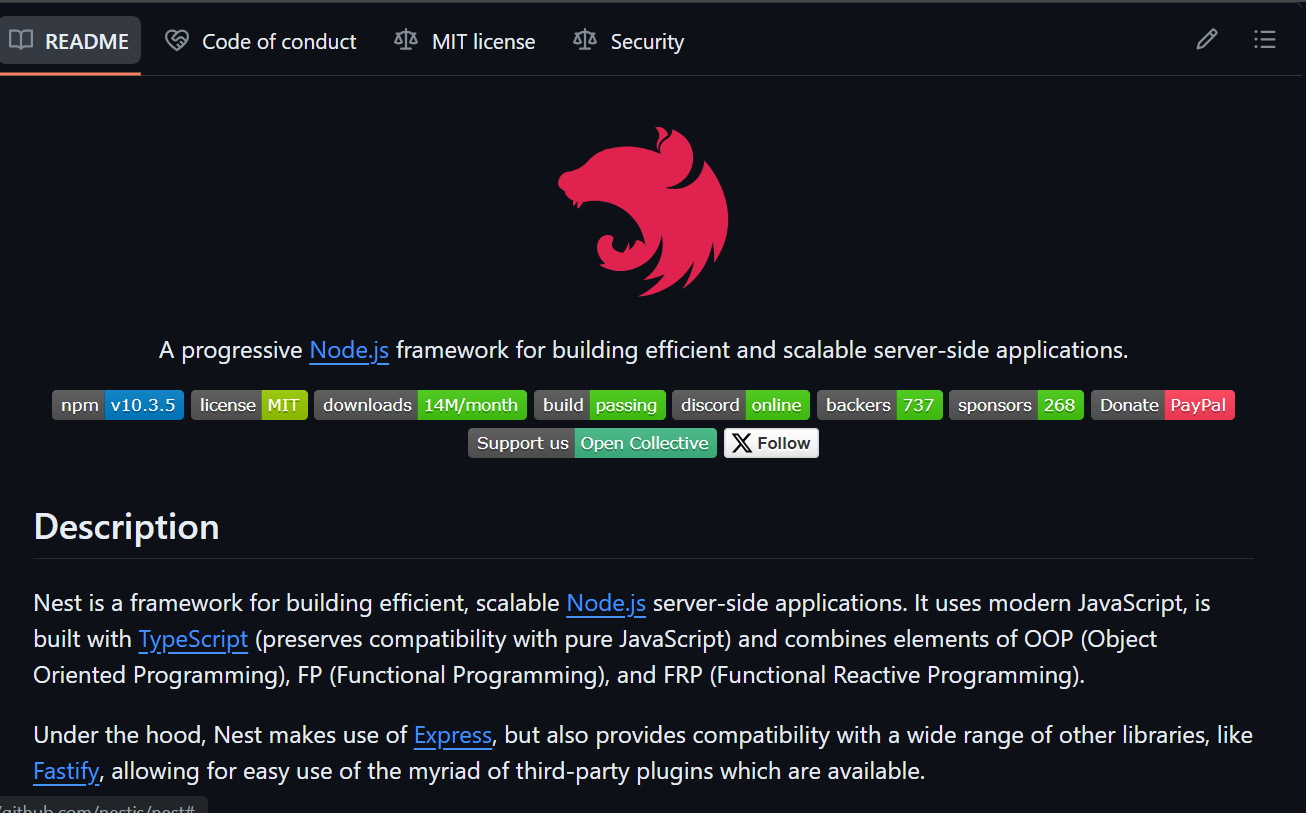Click the NestJS red cat logo
The width and height of the screenshot is (1306, 813).
pyautogui.click(x=643, y=211)
